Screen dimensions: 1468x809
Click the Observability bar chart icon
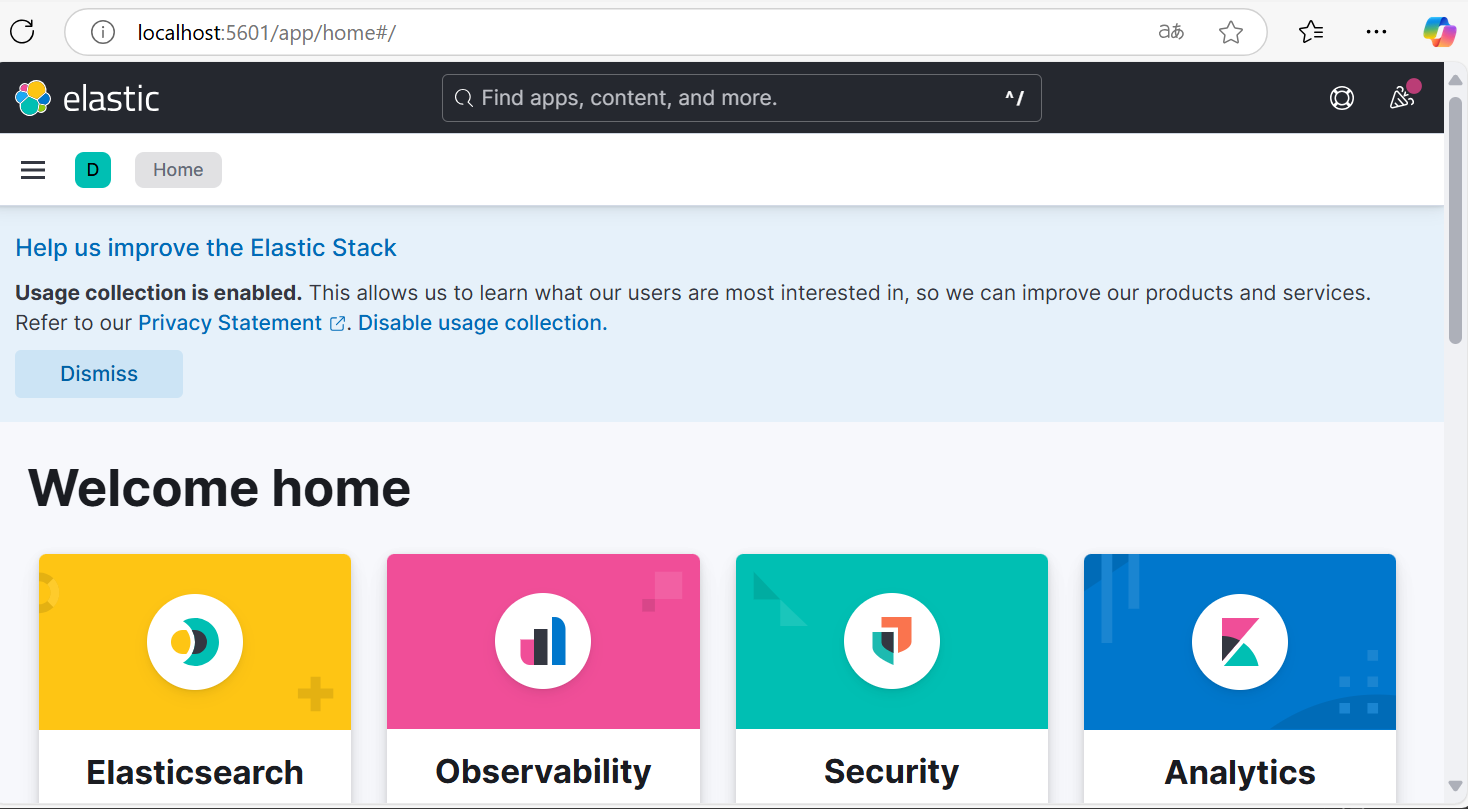click(543, 642)
